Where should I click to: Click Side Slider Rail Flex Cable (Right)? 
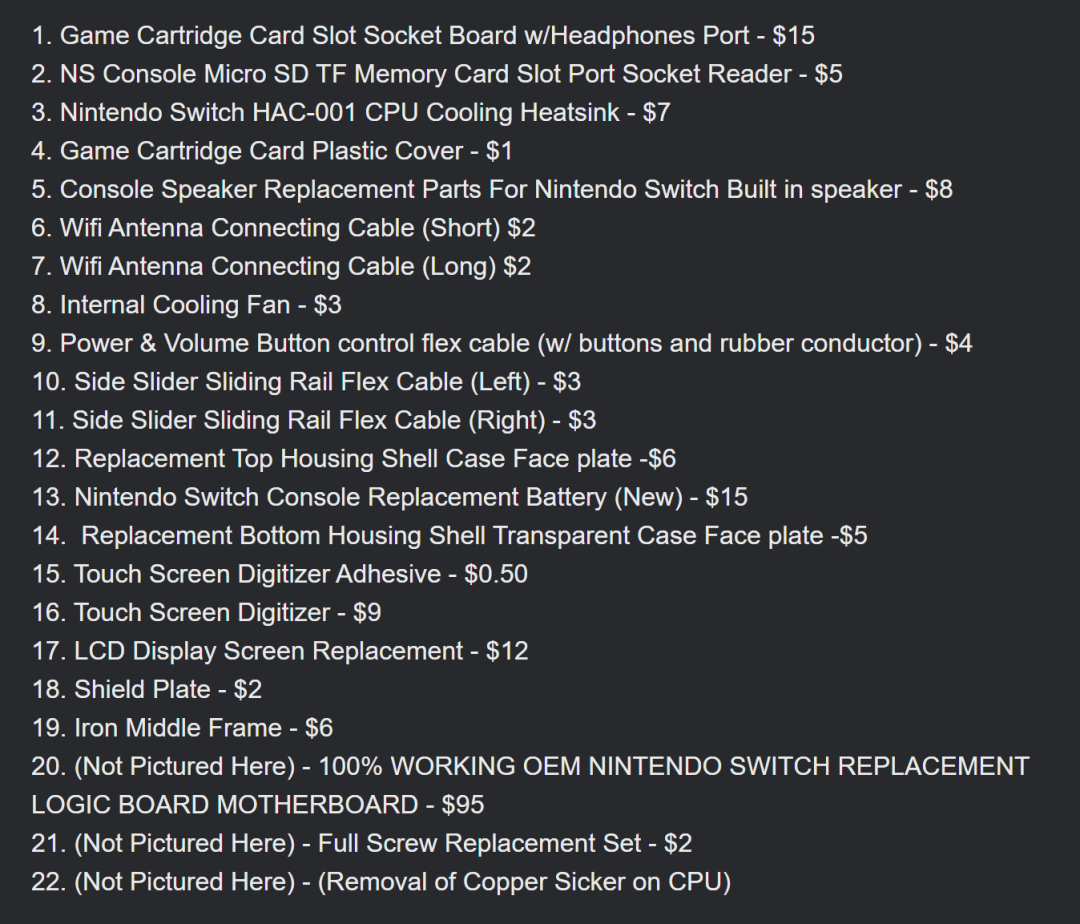click(x=314, y=421)
